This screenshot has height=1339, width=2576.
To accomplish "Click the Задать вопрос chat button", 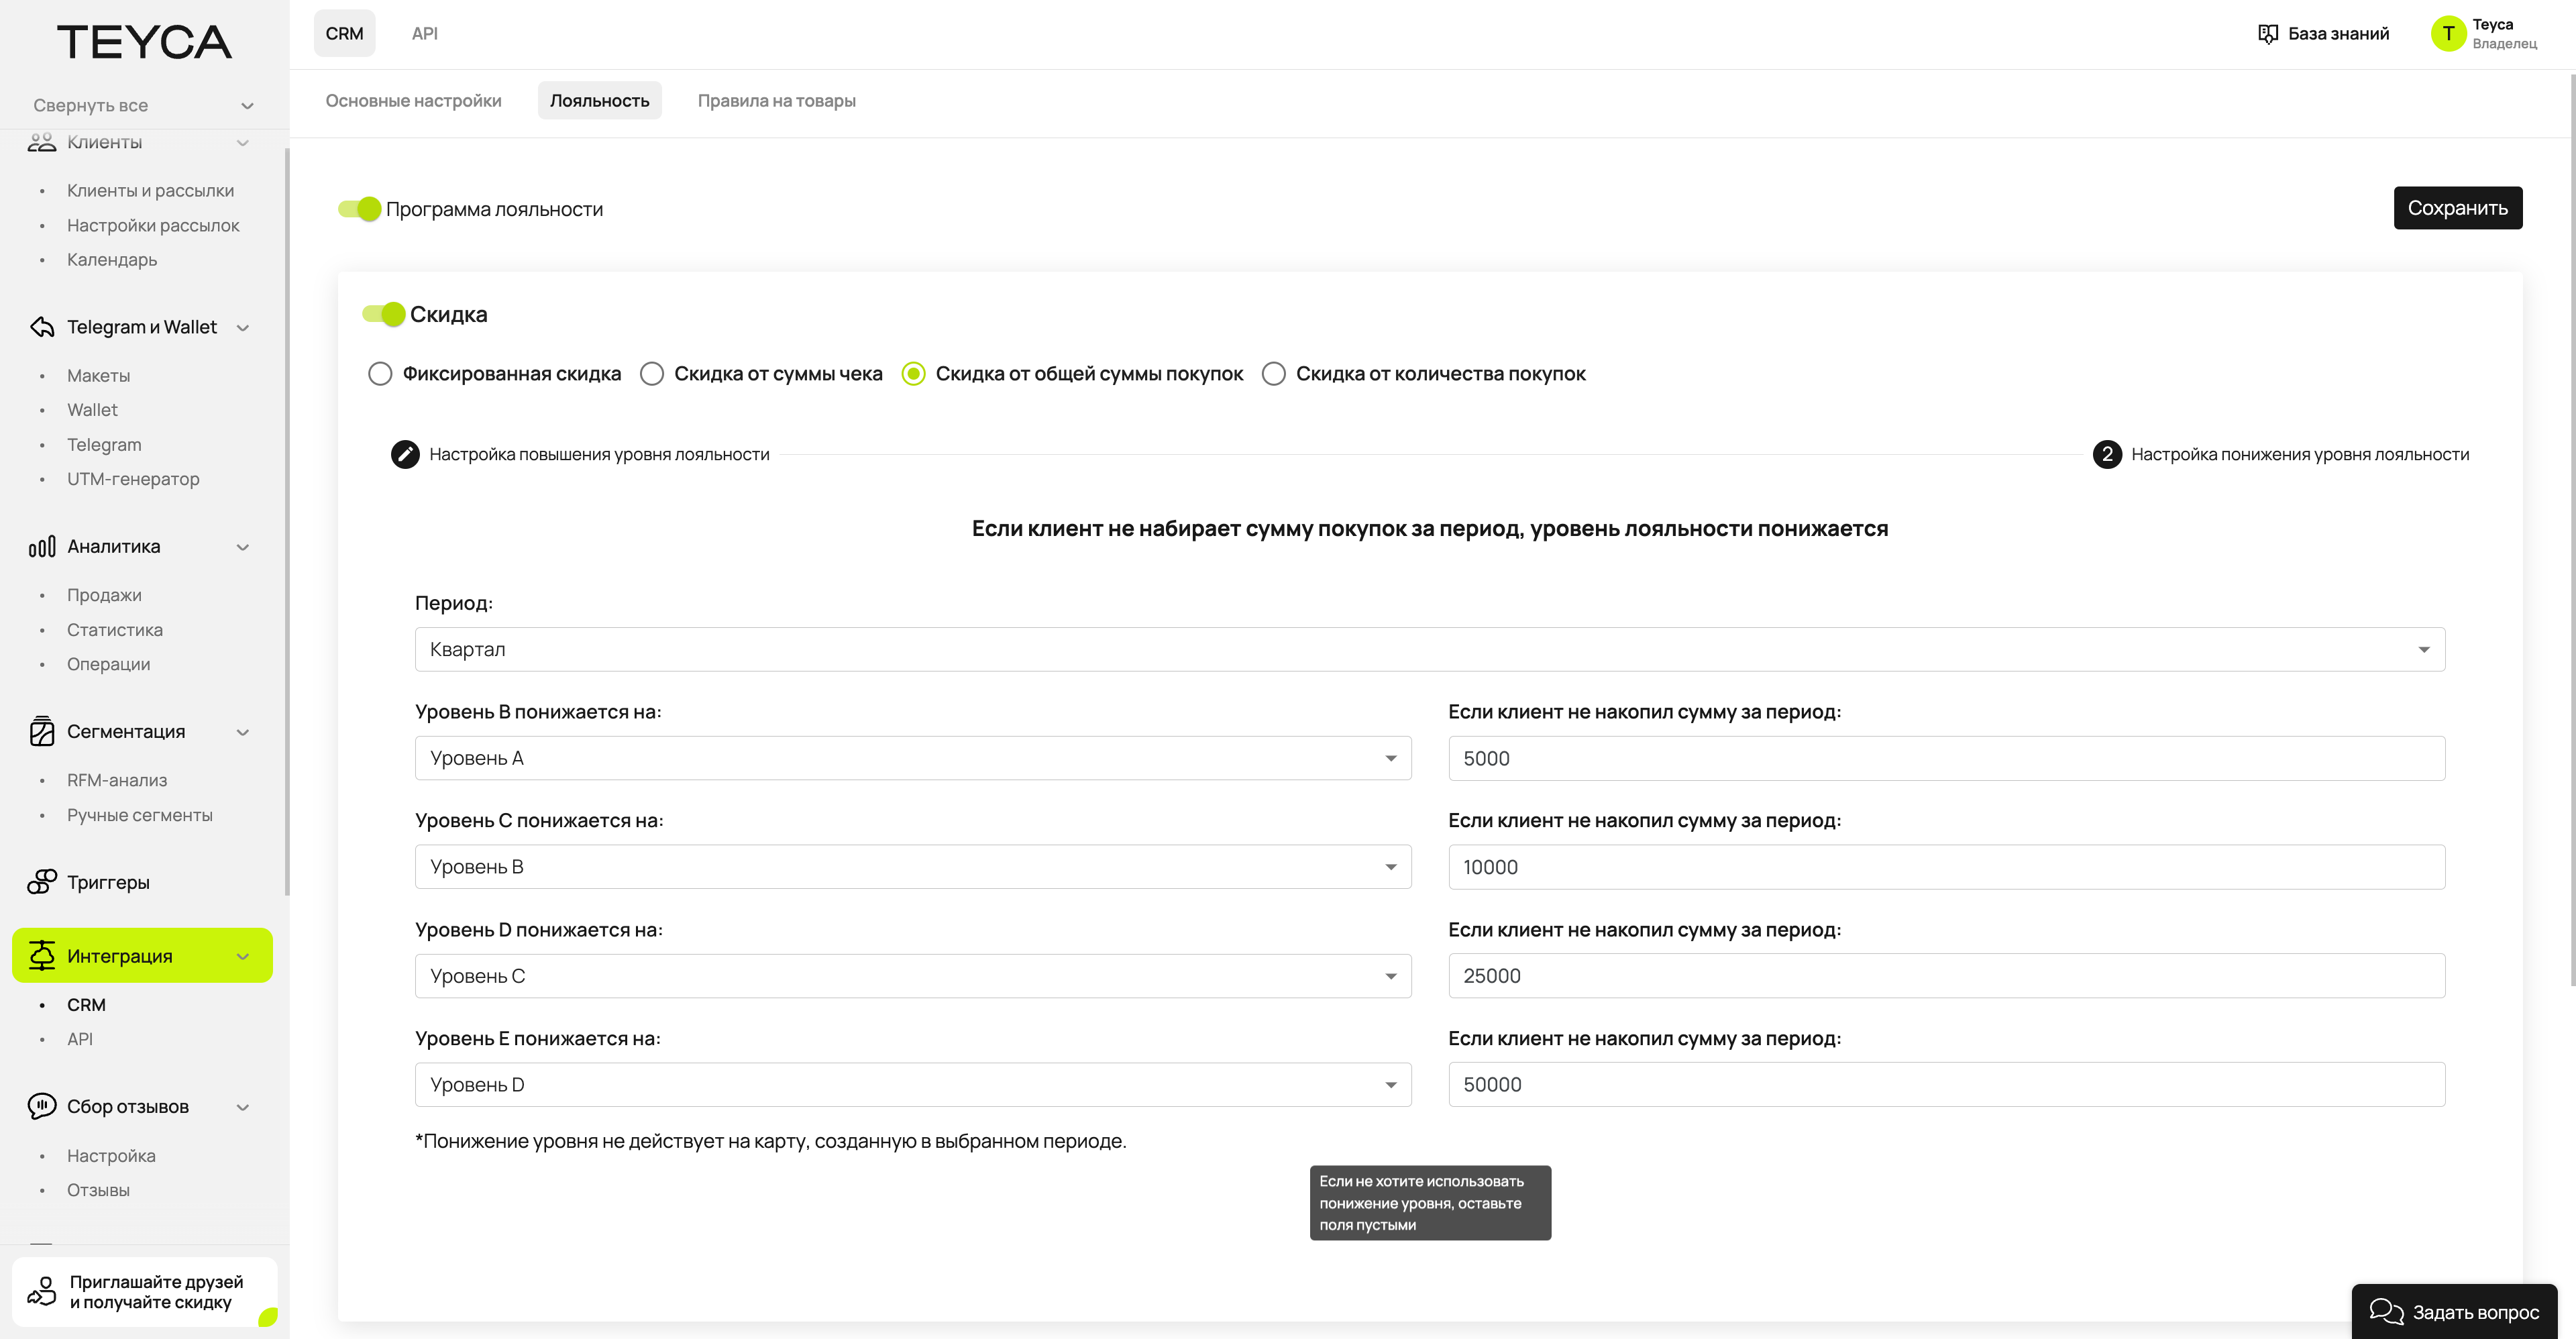I will pyautogui.click(x=2454, y=1311).
